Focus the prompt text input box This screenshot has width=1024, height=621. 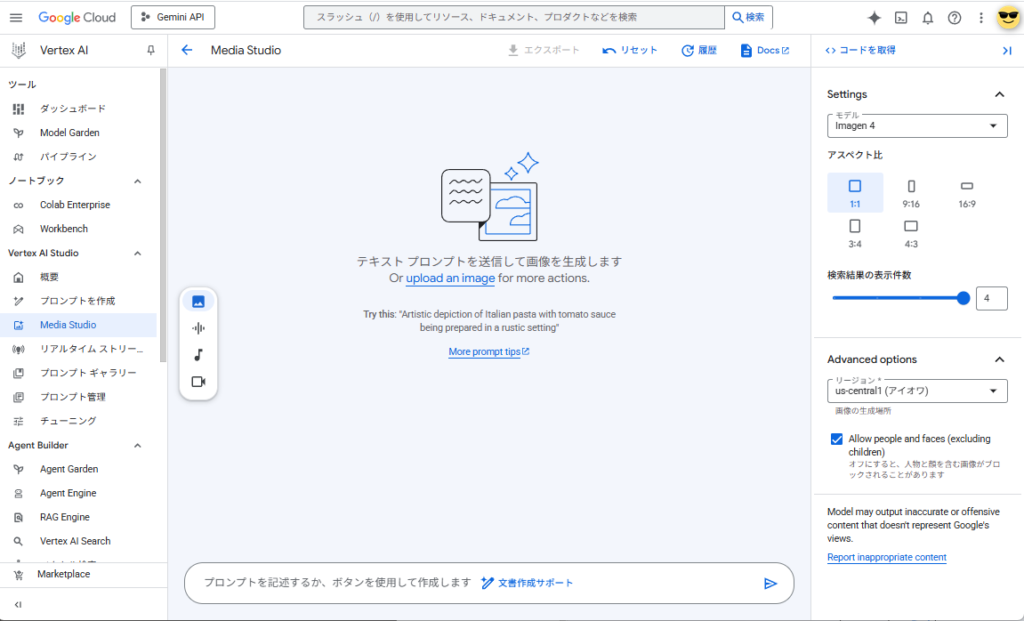(489, 583)
